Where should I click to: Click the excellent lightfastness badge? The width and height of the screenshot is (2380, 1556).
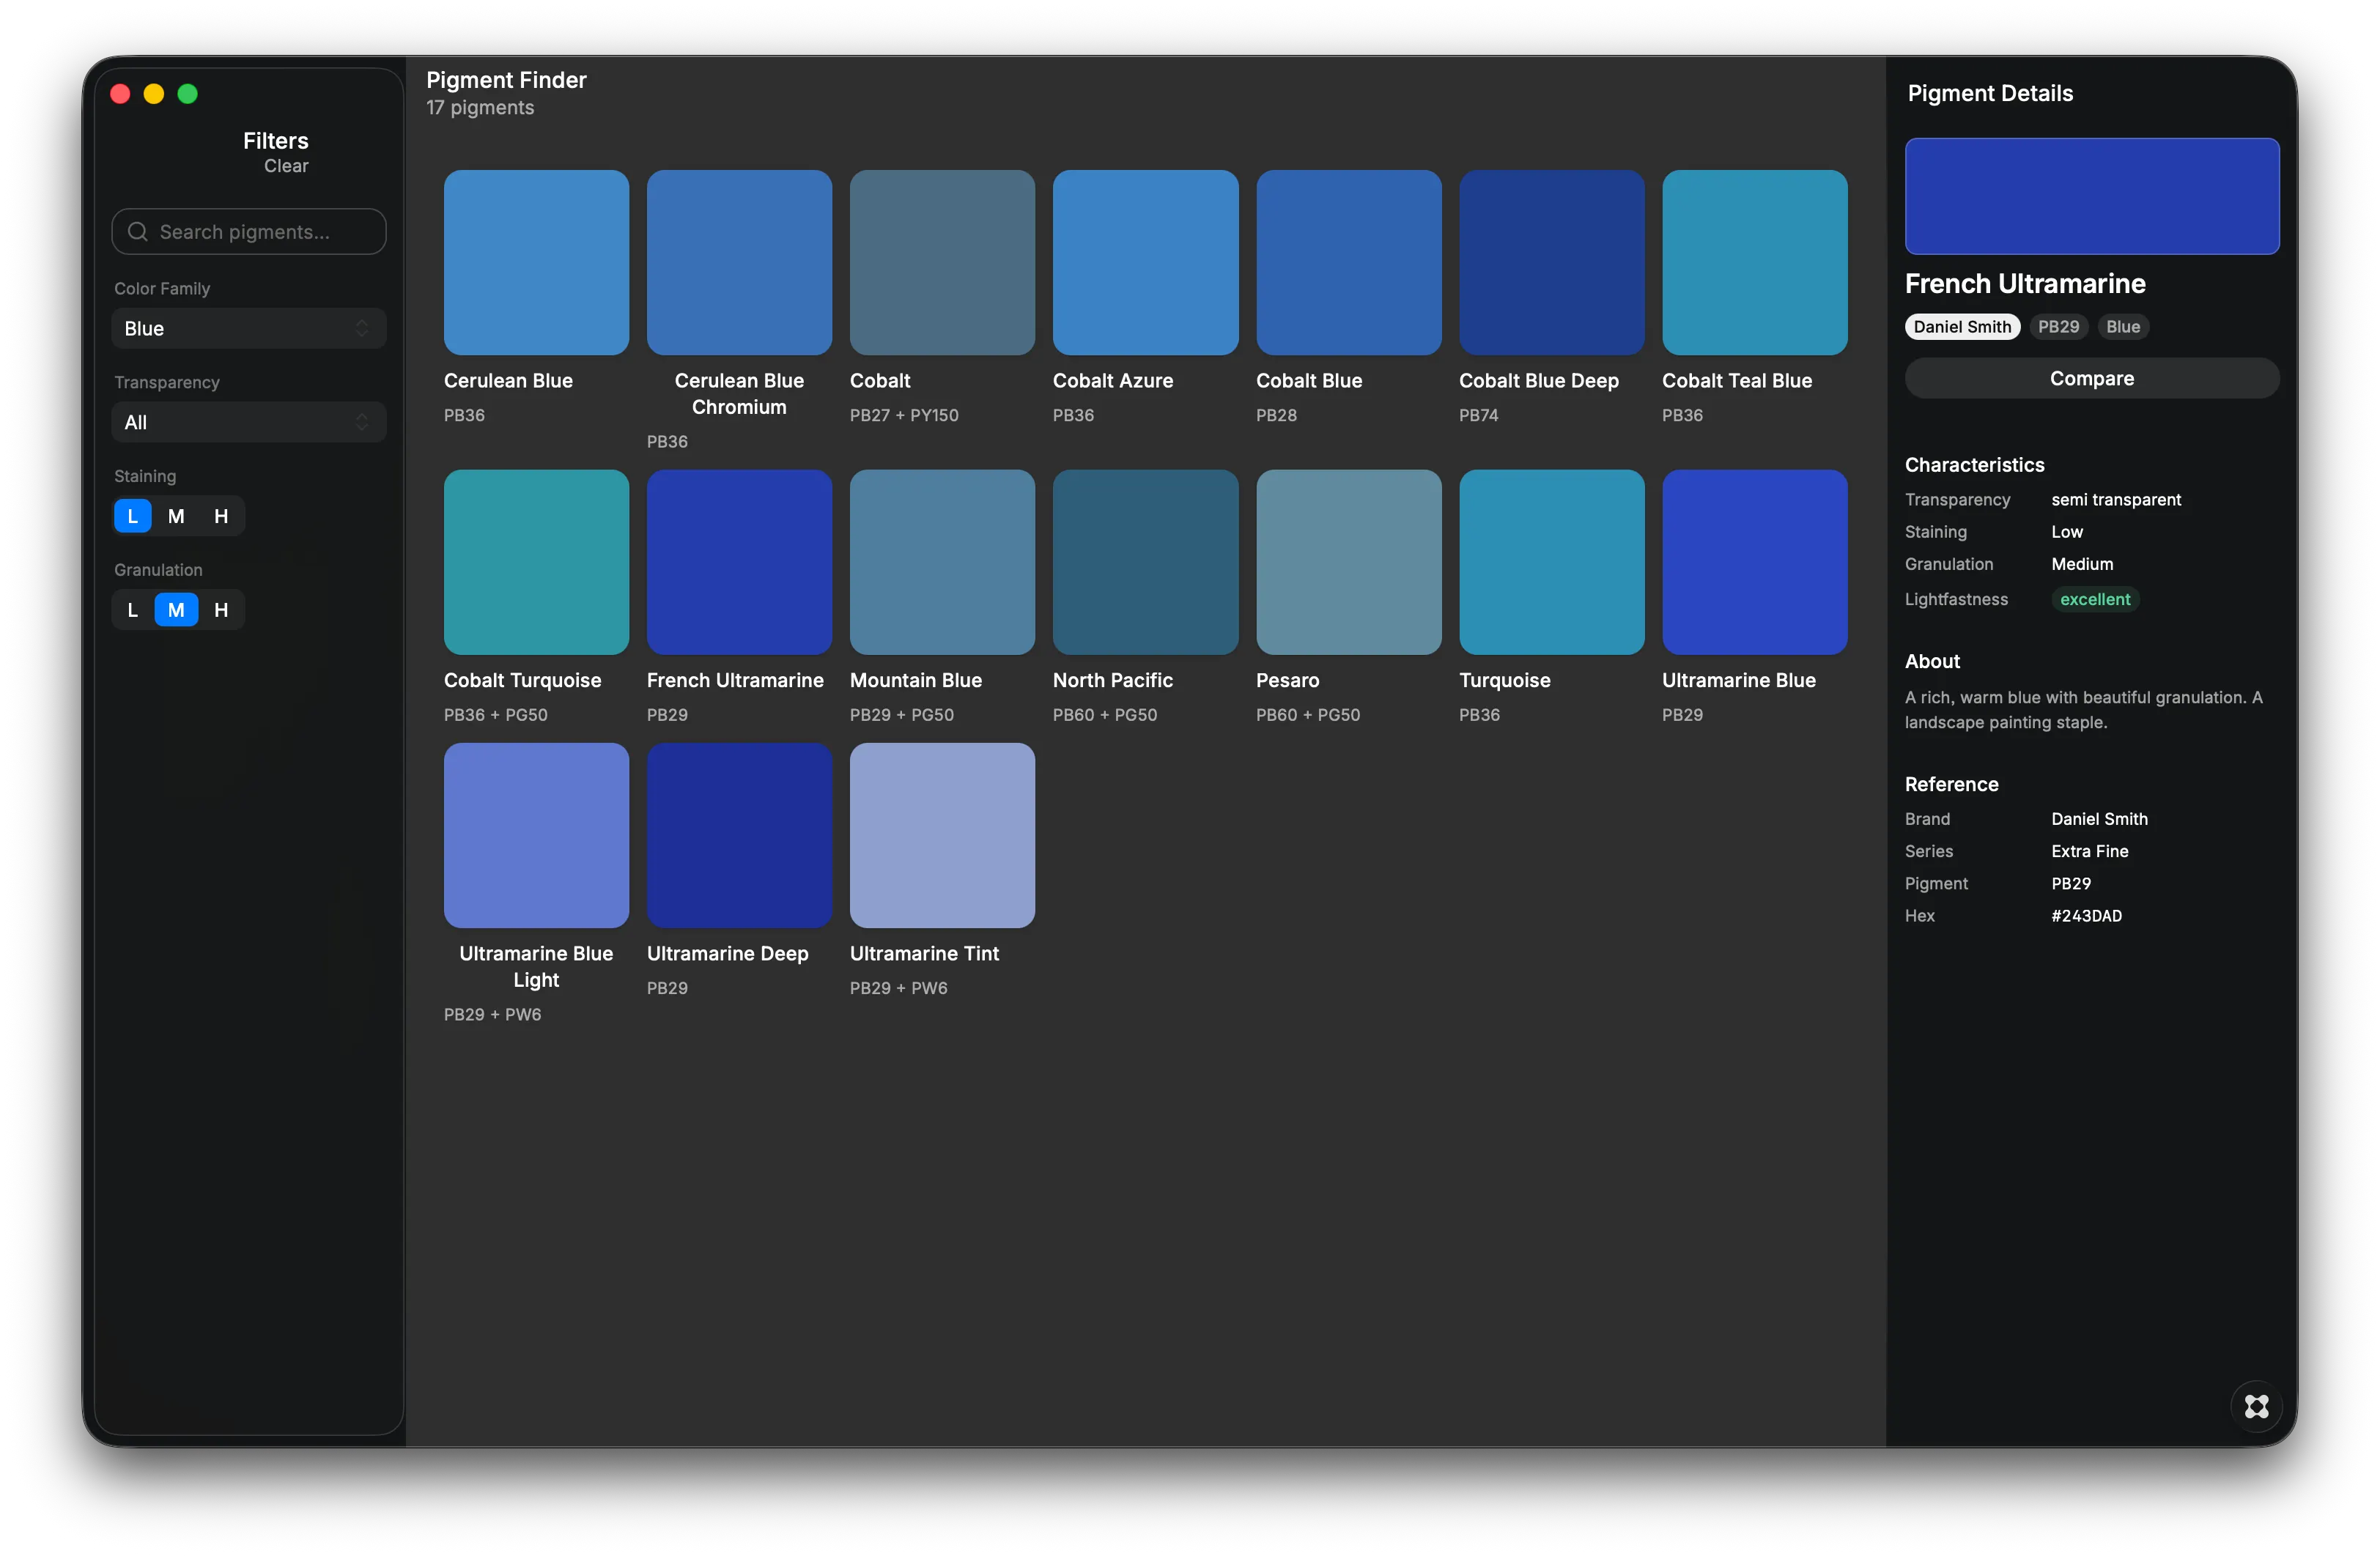click(x=2094, y=599)
